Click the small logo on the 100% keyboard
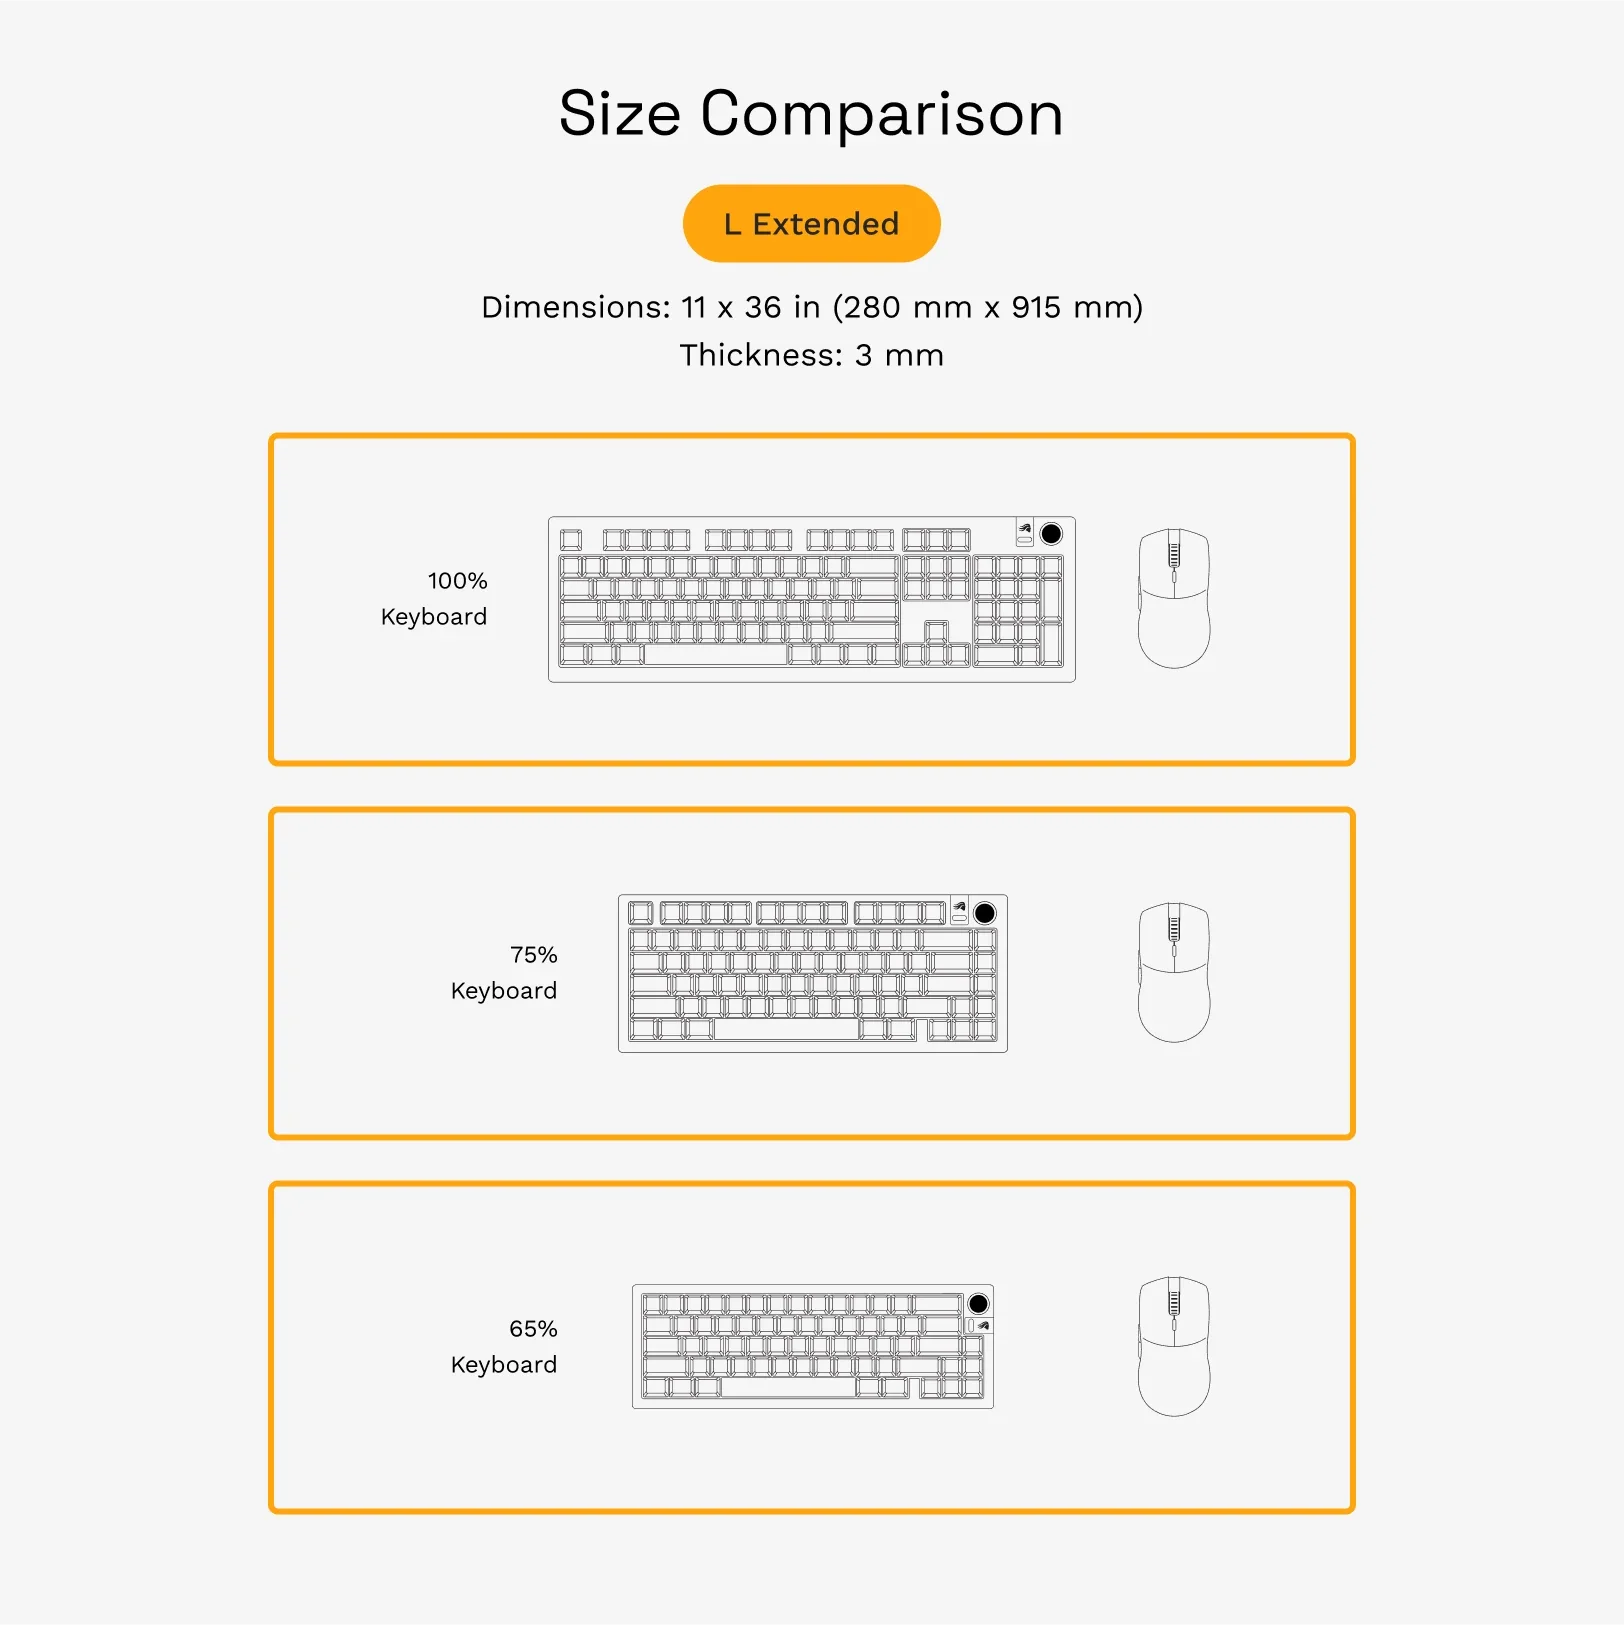The height and width of the screenshot is (1625, 1624). (1025, 528)
